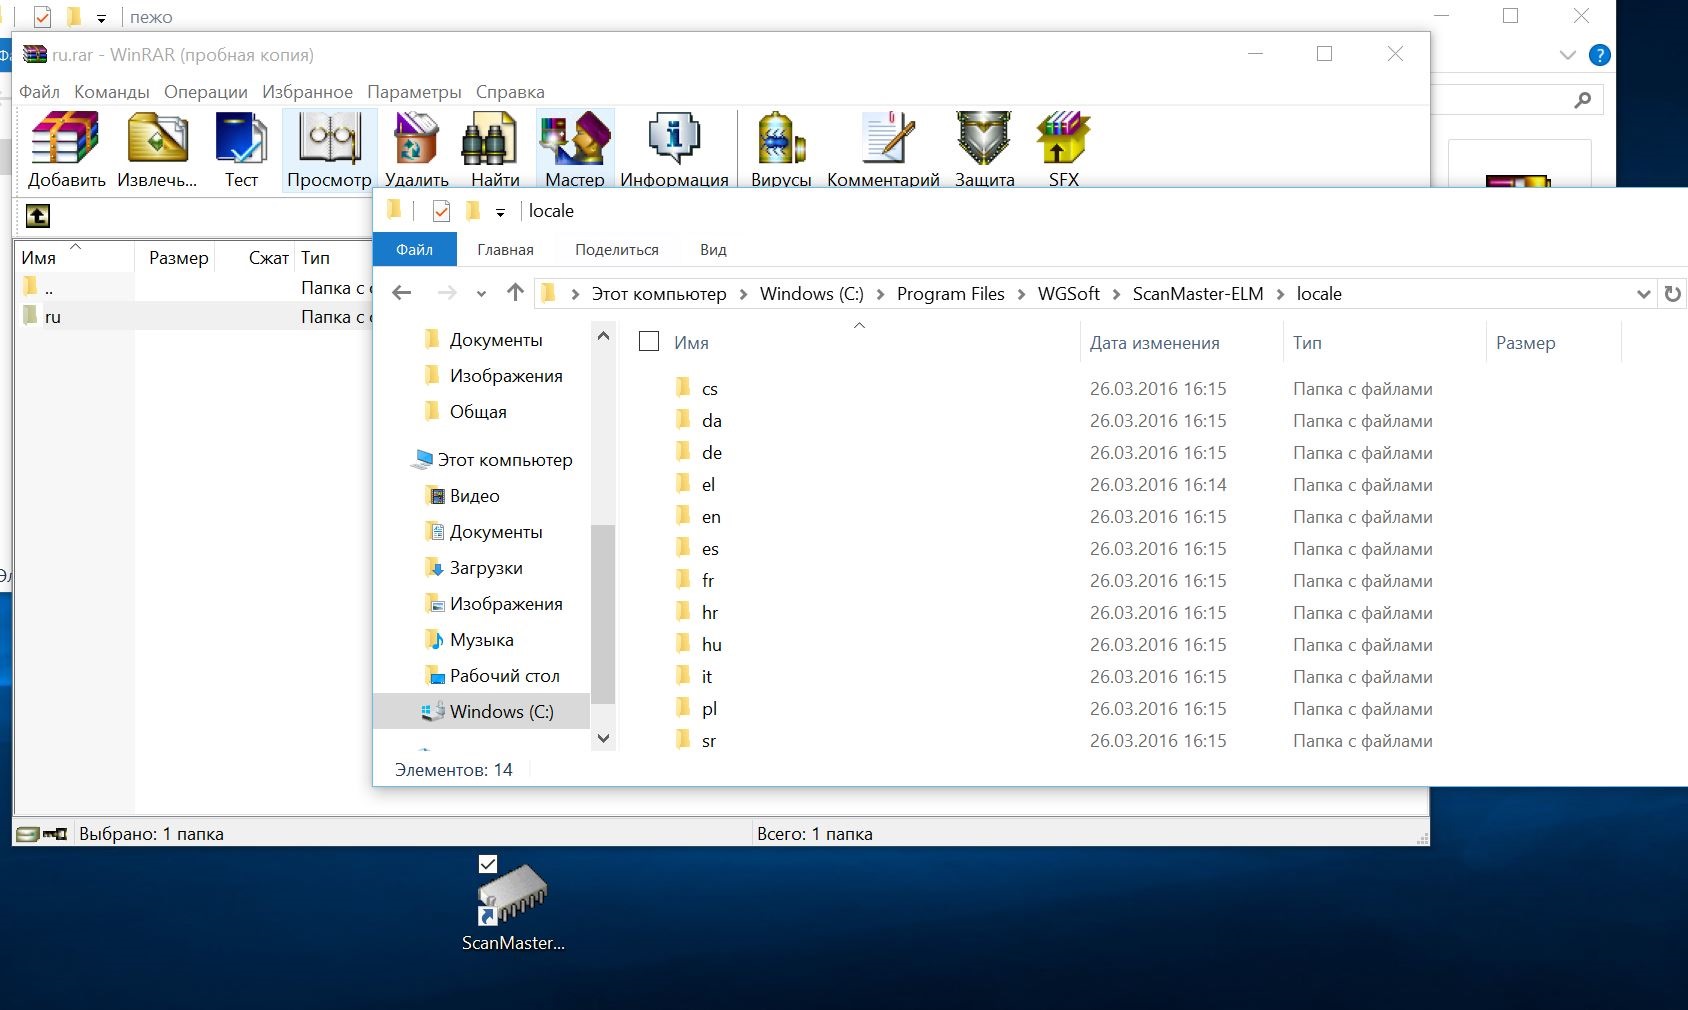Go up to the parent folder in Explorer
This screenshot has width=1688, height=1010.
[x=515, y=293]
